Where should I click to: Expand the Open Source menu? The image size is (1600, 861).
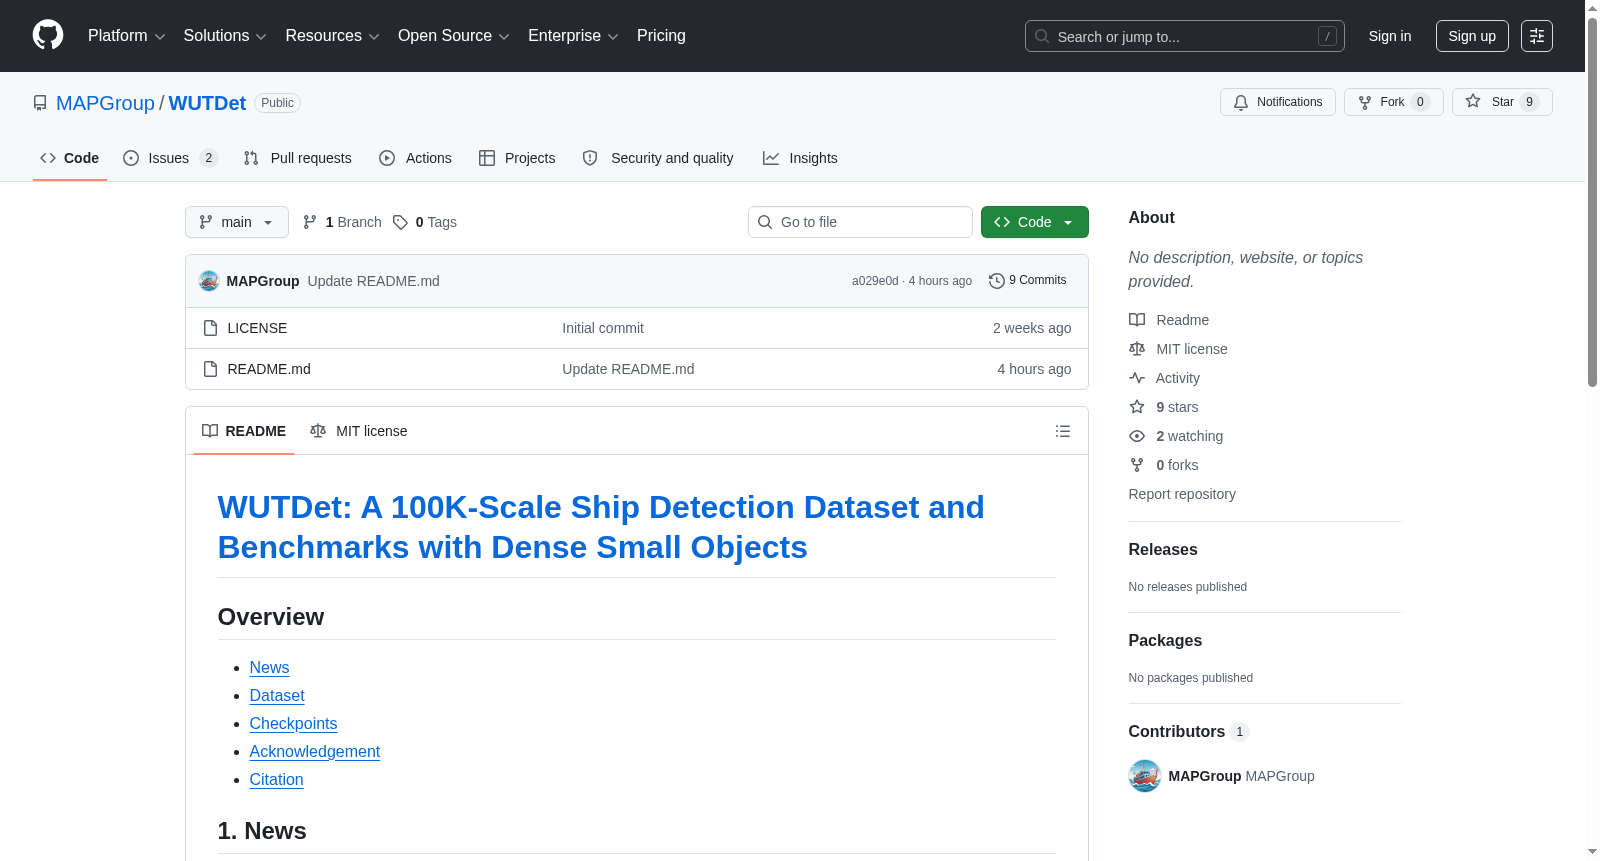point(453,36)
